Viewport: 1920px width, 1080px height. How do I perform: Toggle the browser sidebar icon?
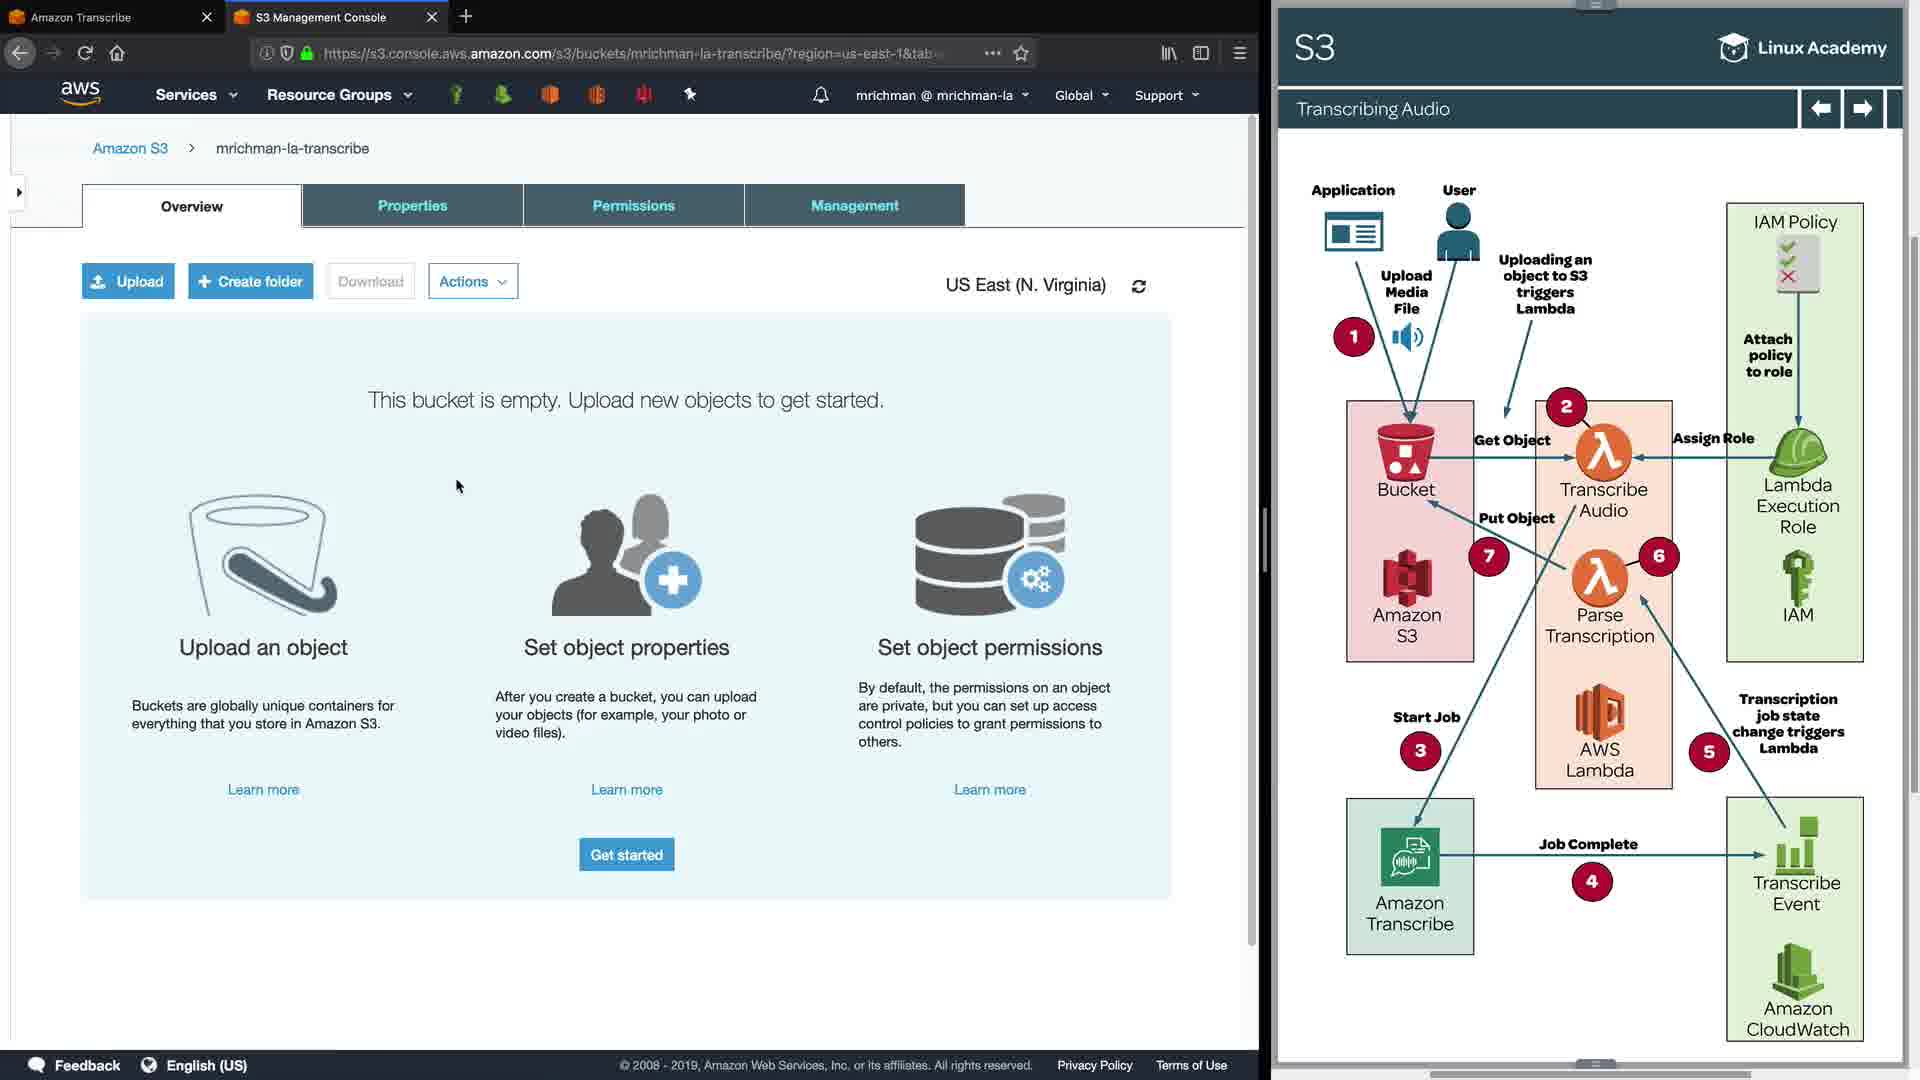(1201, 53)
